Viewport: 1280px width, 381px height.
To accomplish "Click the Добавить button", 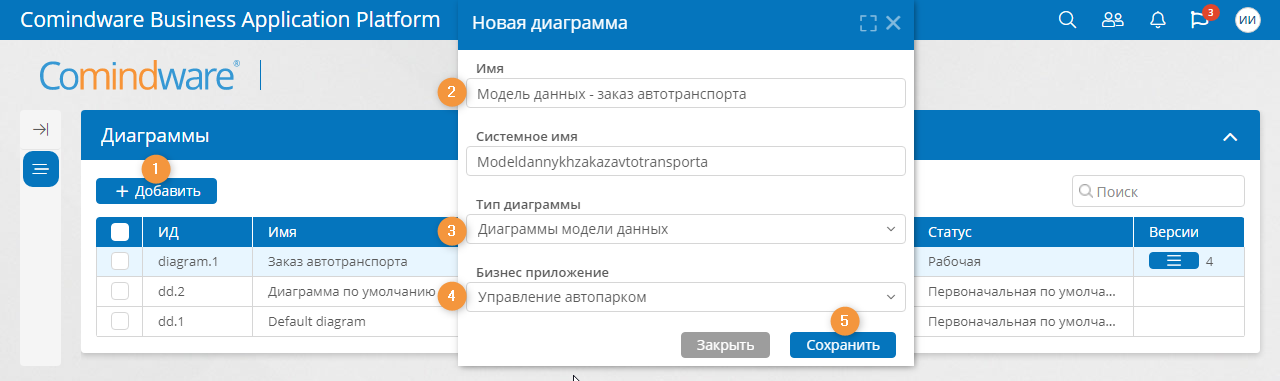I will (156, 191).
